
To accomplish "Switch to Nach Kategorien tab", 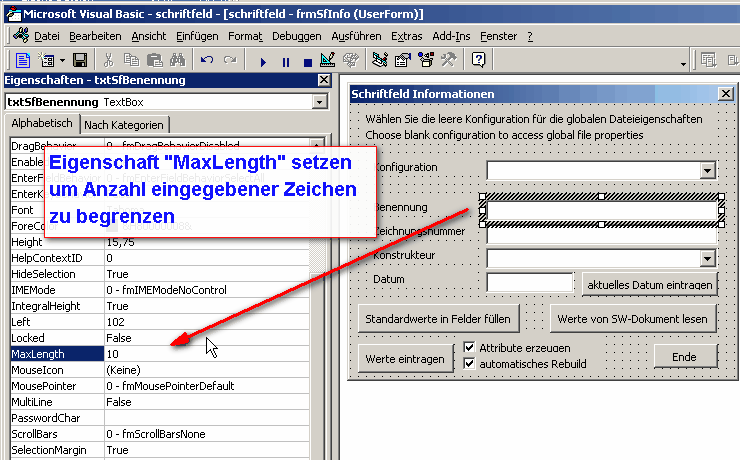I will click(x=124, y=125).
